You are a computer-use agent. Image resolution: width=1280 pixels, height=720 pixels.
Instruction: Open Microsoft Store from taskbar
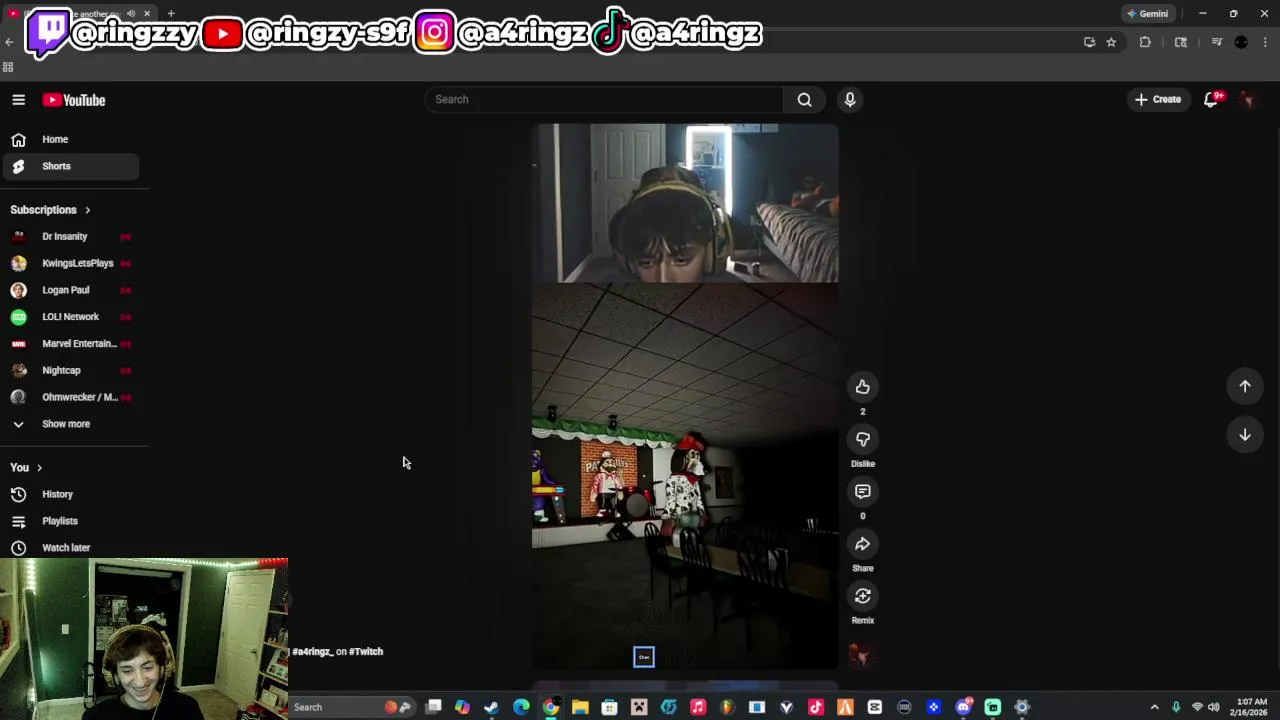tap(610, 707)
